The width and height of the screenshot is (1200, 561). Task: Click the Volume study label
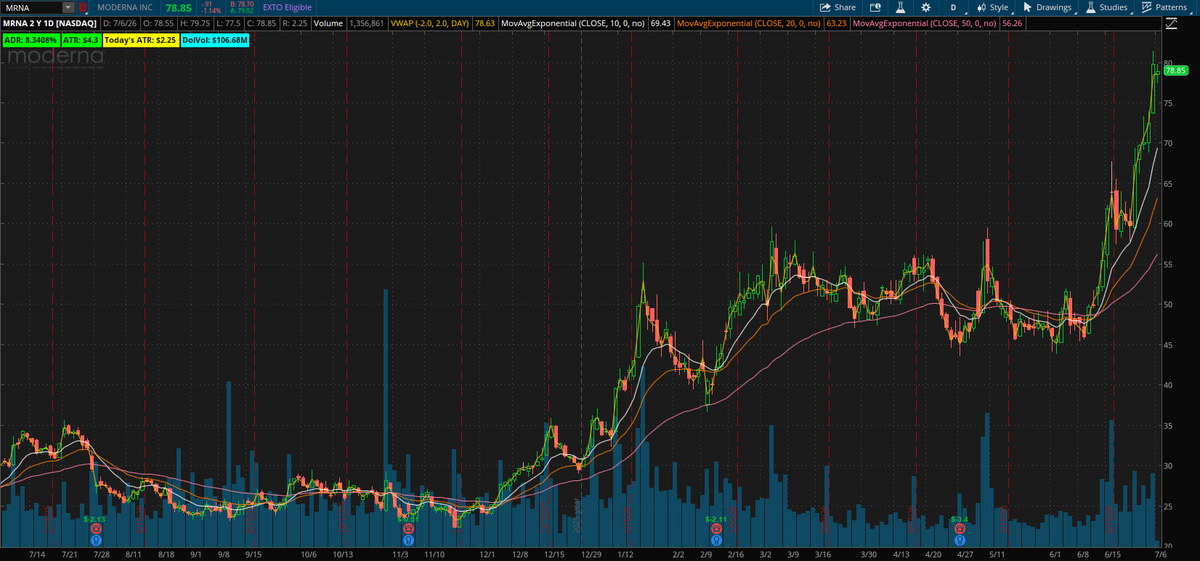327,22
